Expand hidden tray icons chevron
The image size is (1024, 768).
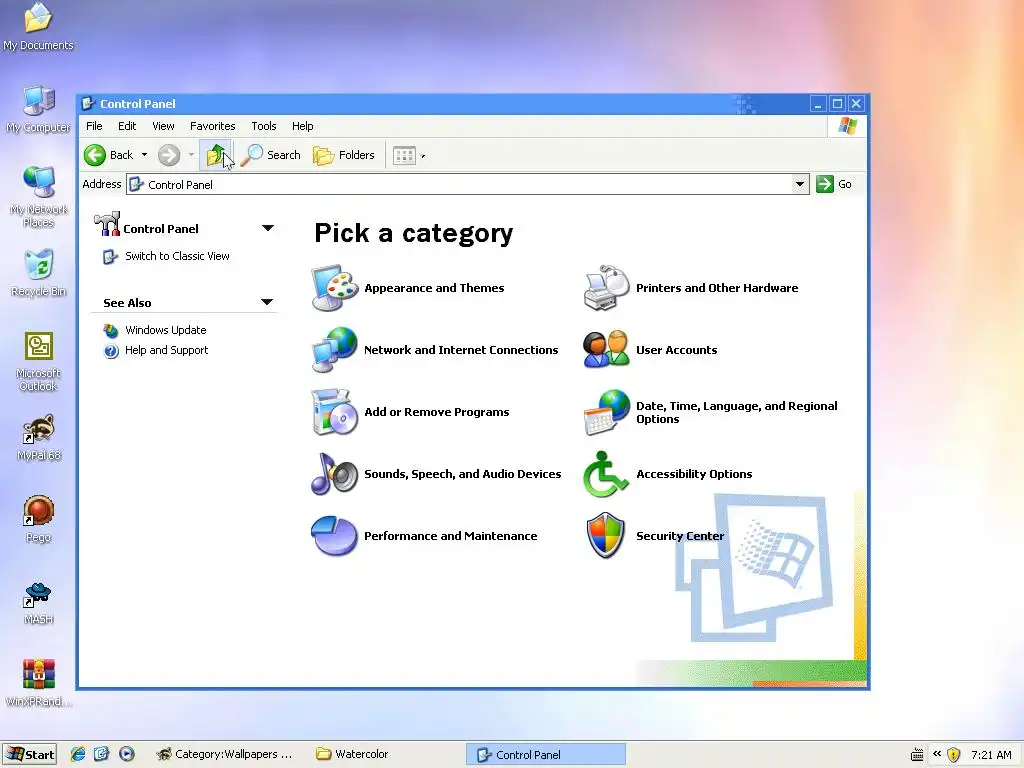coord(936,754)
